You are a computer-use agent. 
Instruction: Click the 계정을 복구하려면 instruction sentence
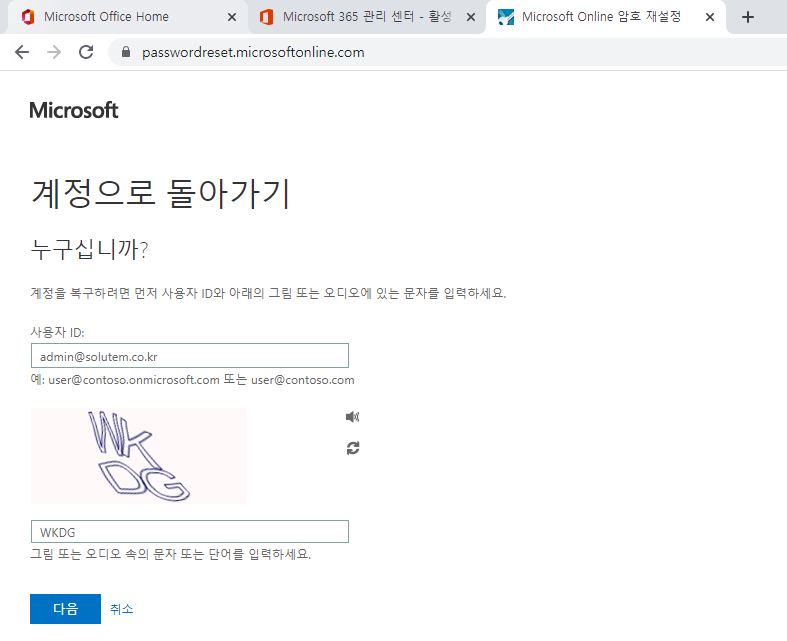coord(268,293)
